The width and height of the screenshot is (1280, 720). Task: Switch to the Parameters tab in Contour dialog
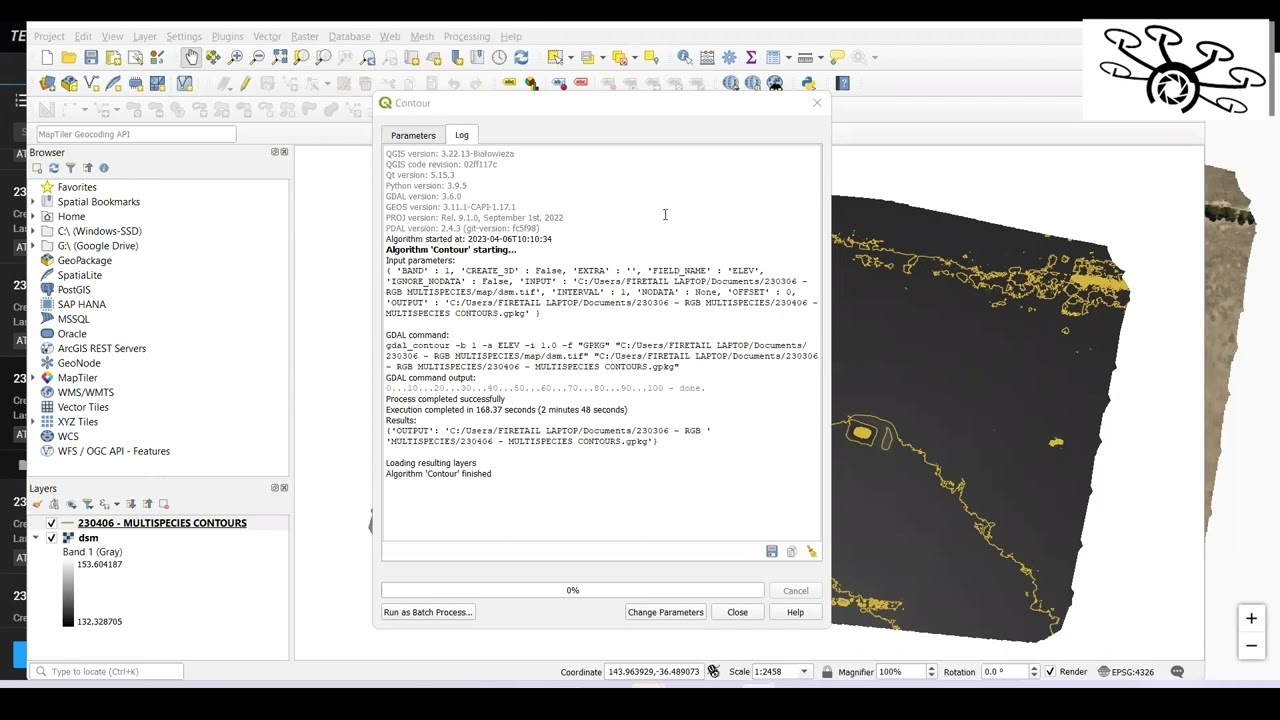click(413, 135)
